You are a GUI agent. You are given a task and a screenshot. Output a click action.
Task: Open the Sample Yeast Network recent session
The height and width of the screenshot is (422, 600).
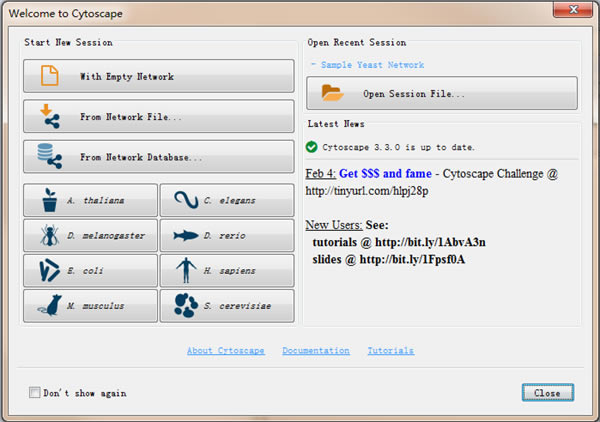[366, 64]
